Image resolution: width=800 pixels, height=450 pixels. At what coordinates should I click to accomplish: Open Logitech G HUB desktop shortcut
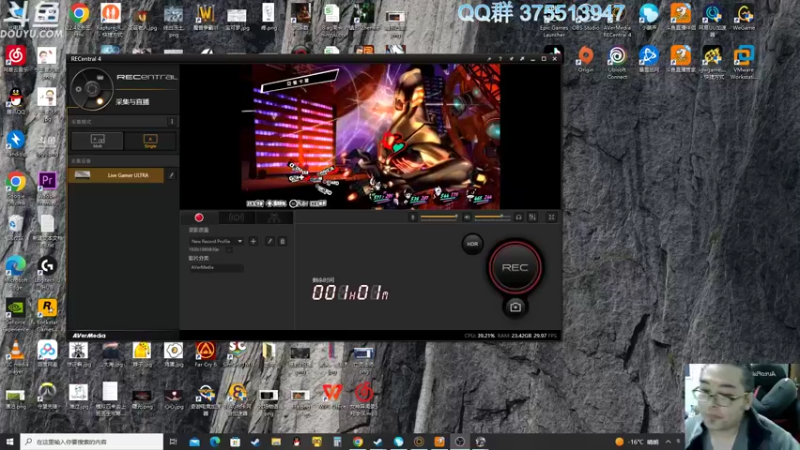[47, 271]
